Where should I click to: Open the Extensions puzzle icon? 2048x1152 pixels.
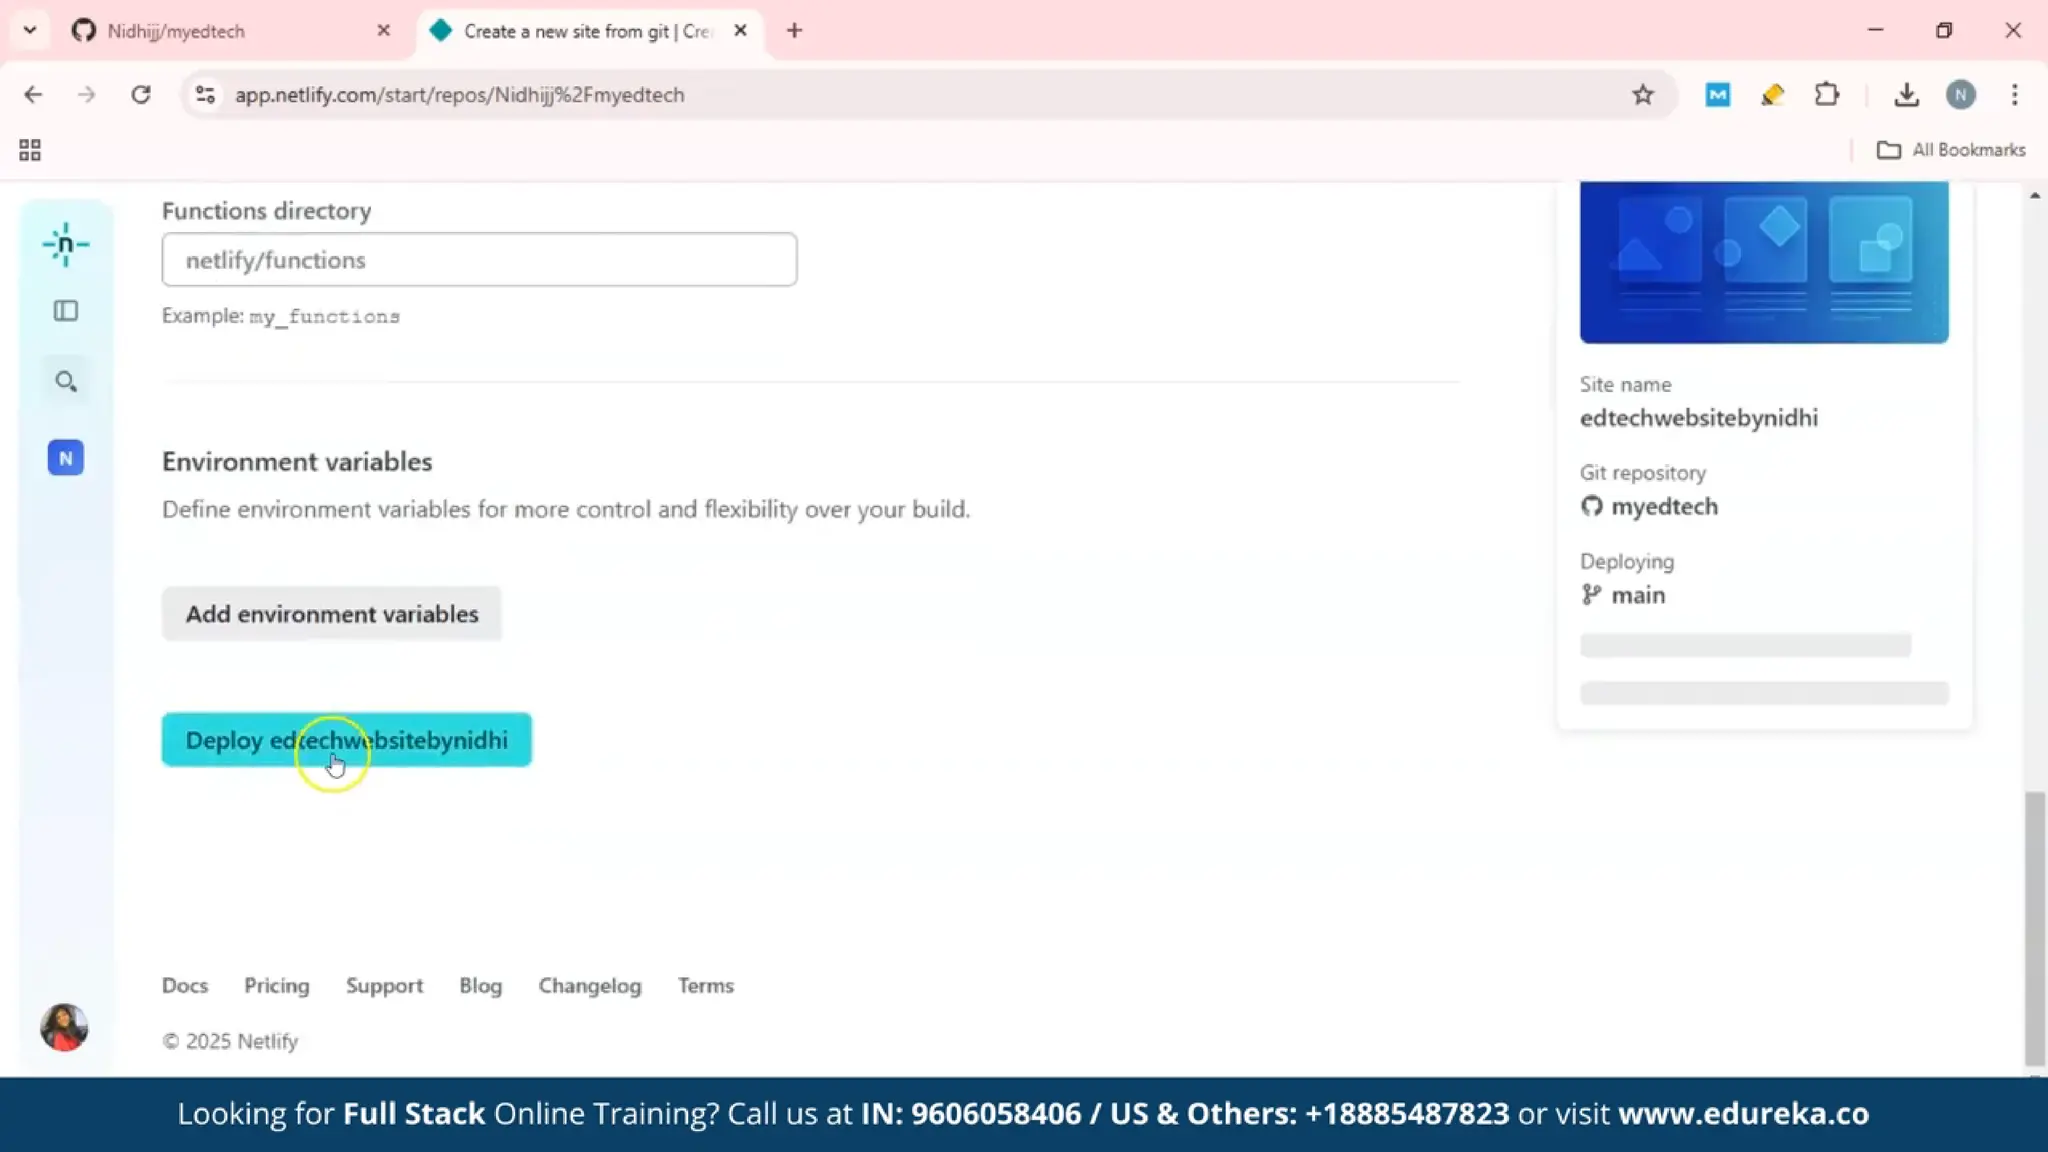[x=1827, y=94]
